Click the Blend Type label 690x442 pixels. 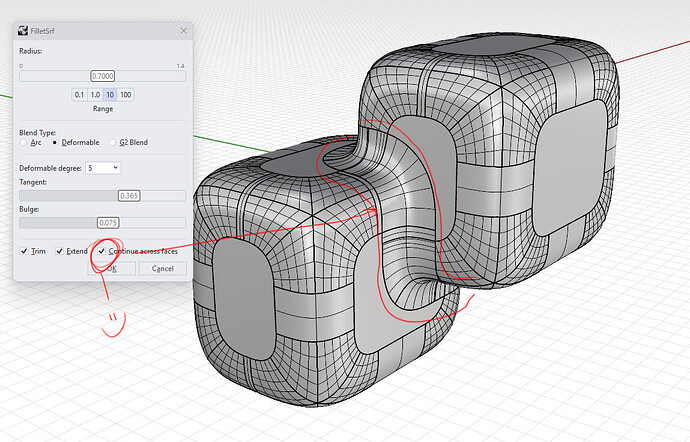[37, 133]
